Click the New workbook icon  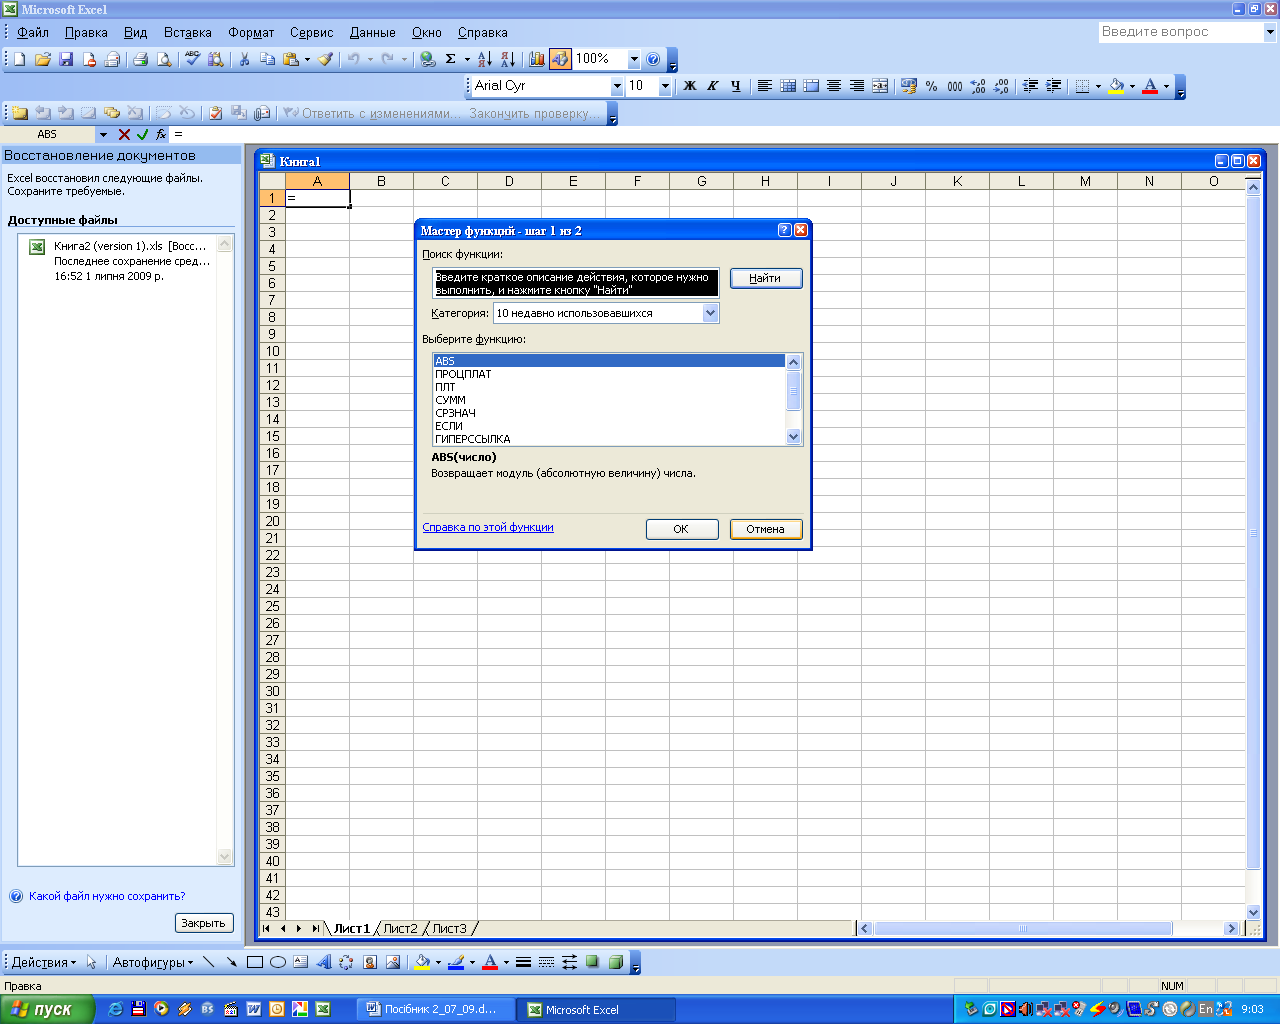coord(19,59)
